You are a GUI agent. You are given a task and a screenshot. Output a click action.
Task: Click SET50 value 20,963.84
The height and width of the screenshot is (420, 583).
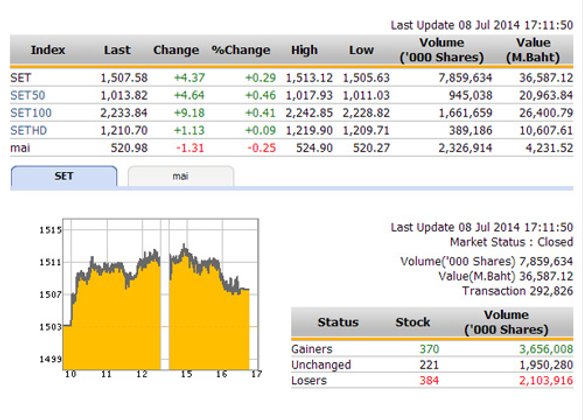[x=546, y=96]
